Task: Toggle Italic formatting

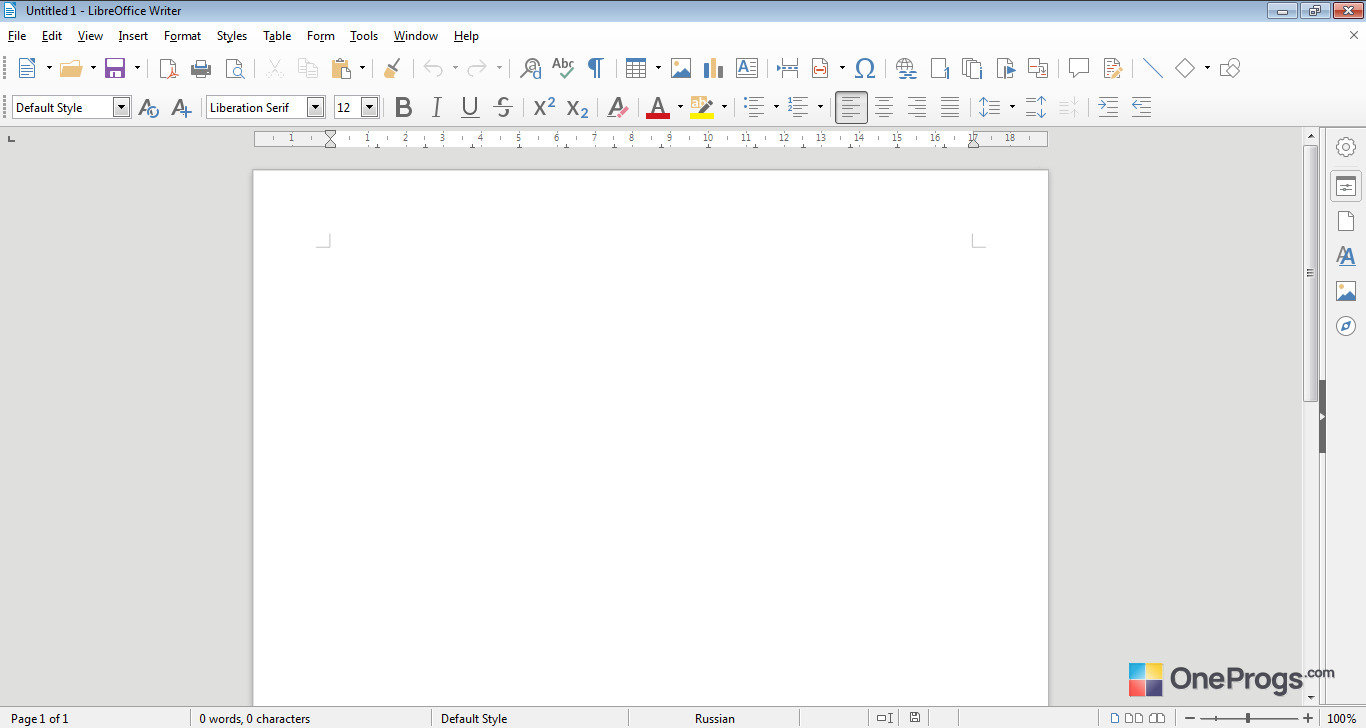Action: [x=436, y=107]
